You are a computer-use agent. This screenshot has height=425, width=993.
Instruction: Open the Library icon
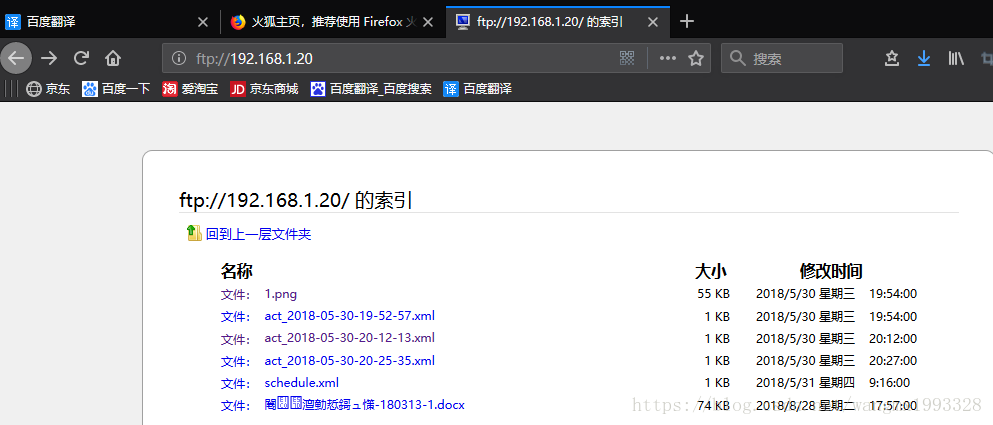(956, 59)
